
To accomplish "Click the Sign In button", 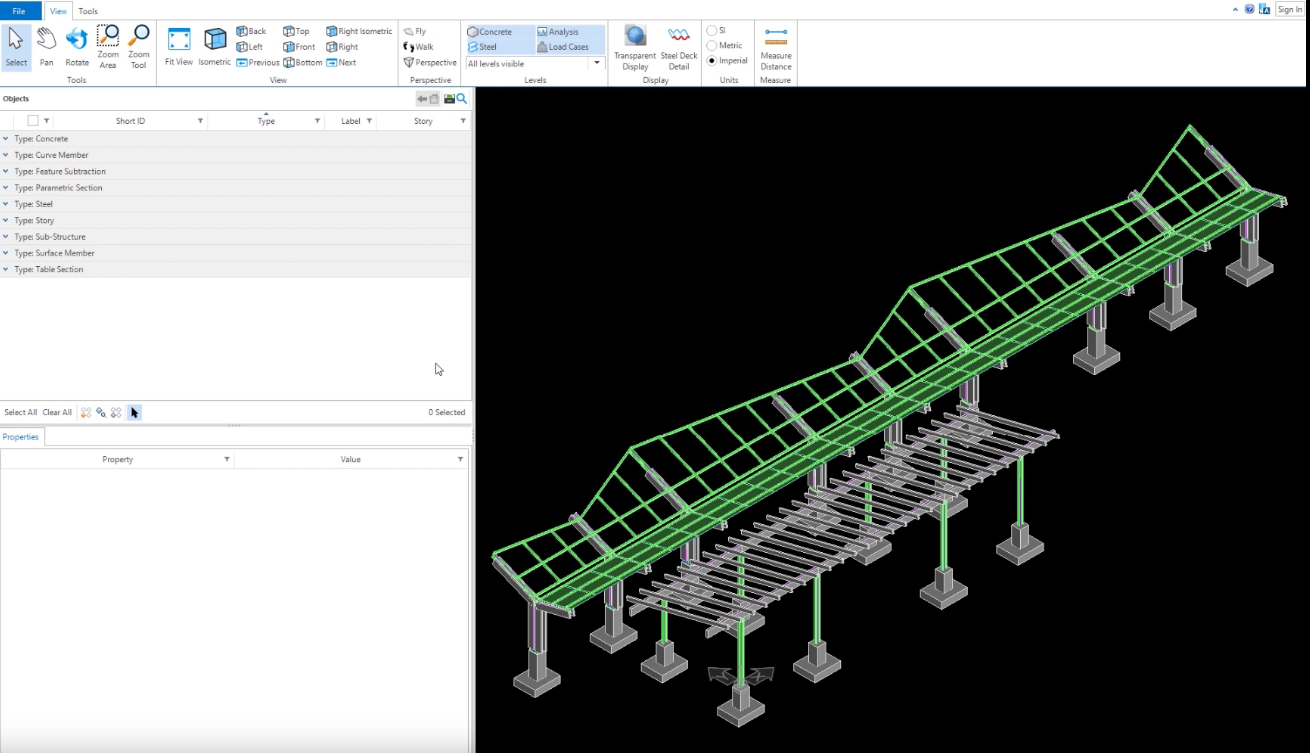I will 1290,9.
